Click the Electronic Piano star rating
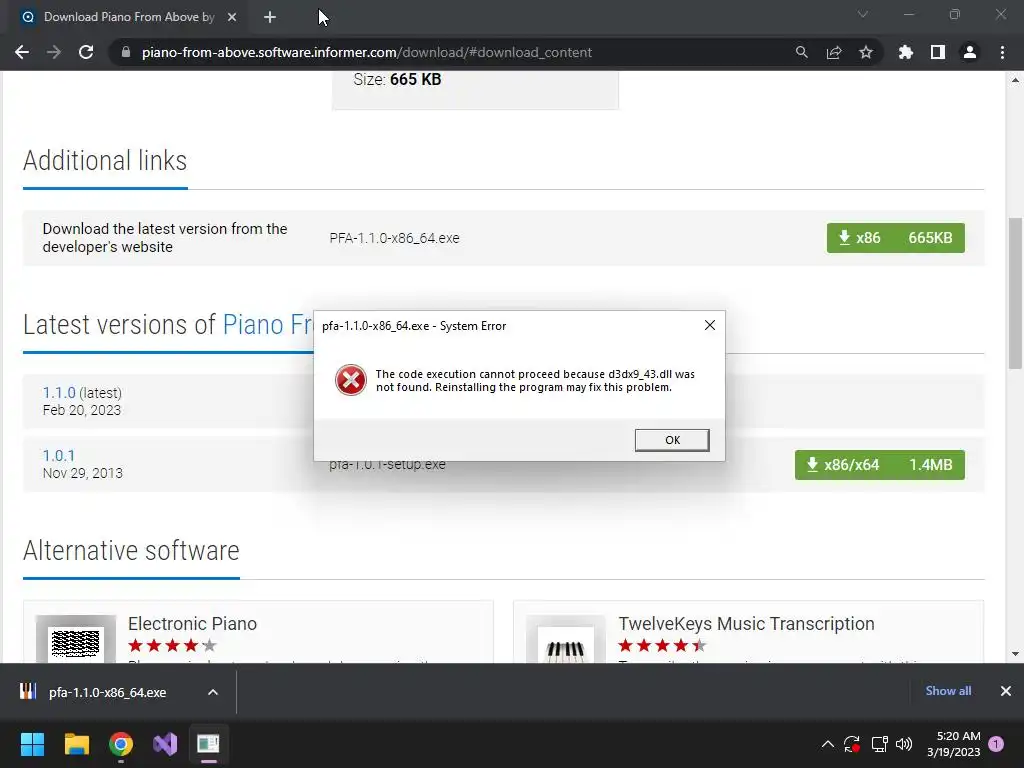 pyautogui.click(x=172, y=646)
